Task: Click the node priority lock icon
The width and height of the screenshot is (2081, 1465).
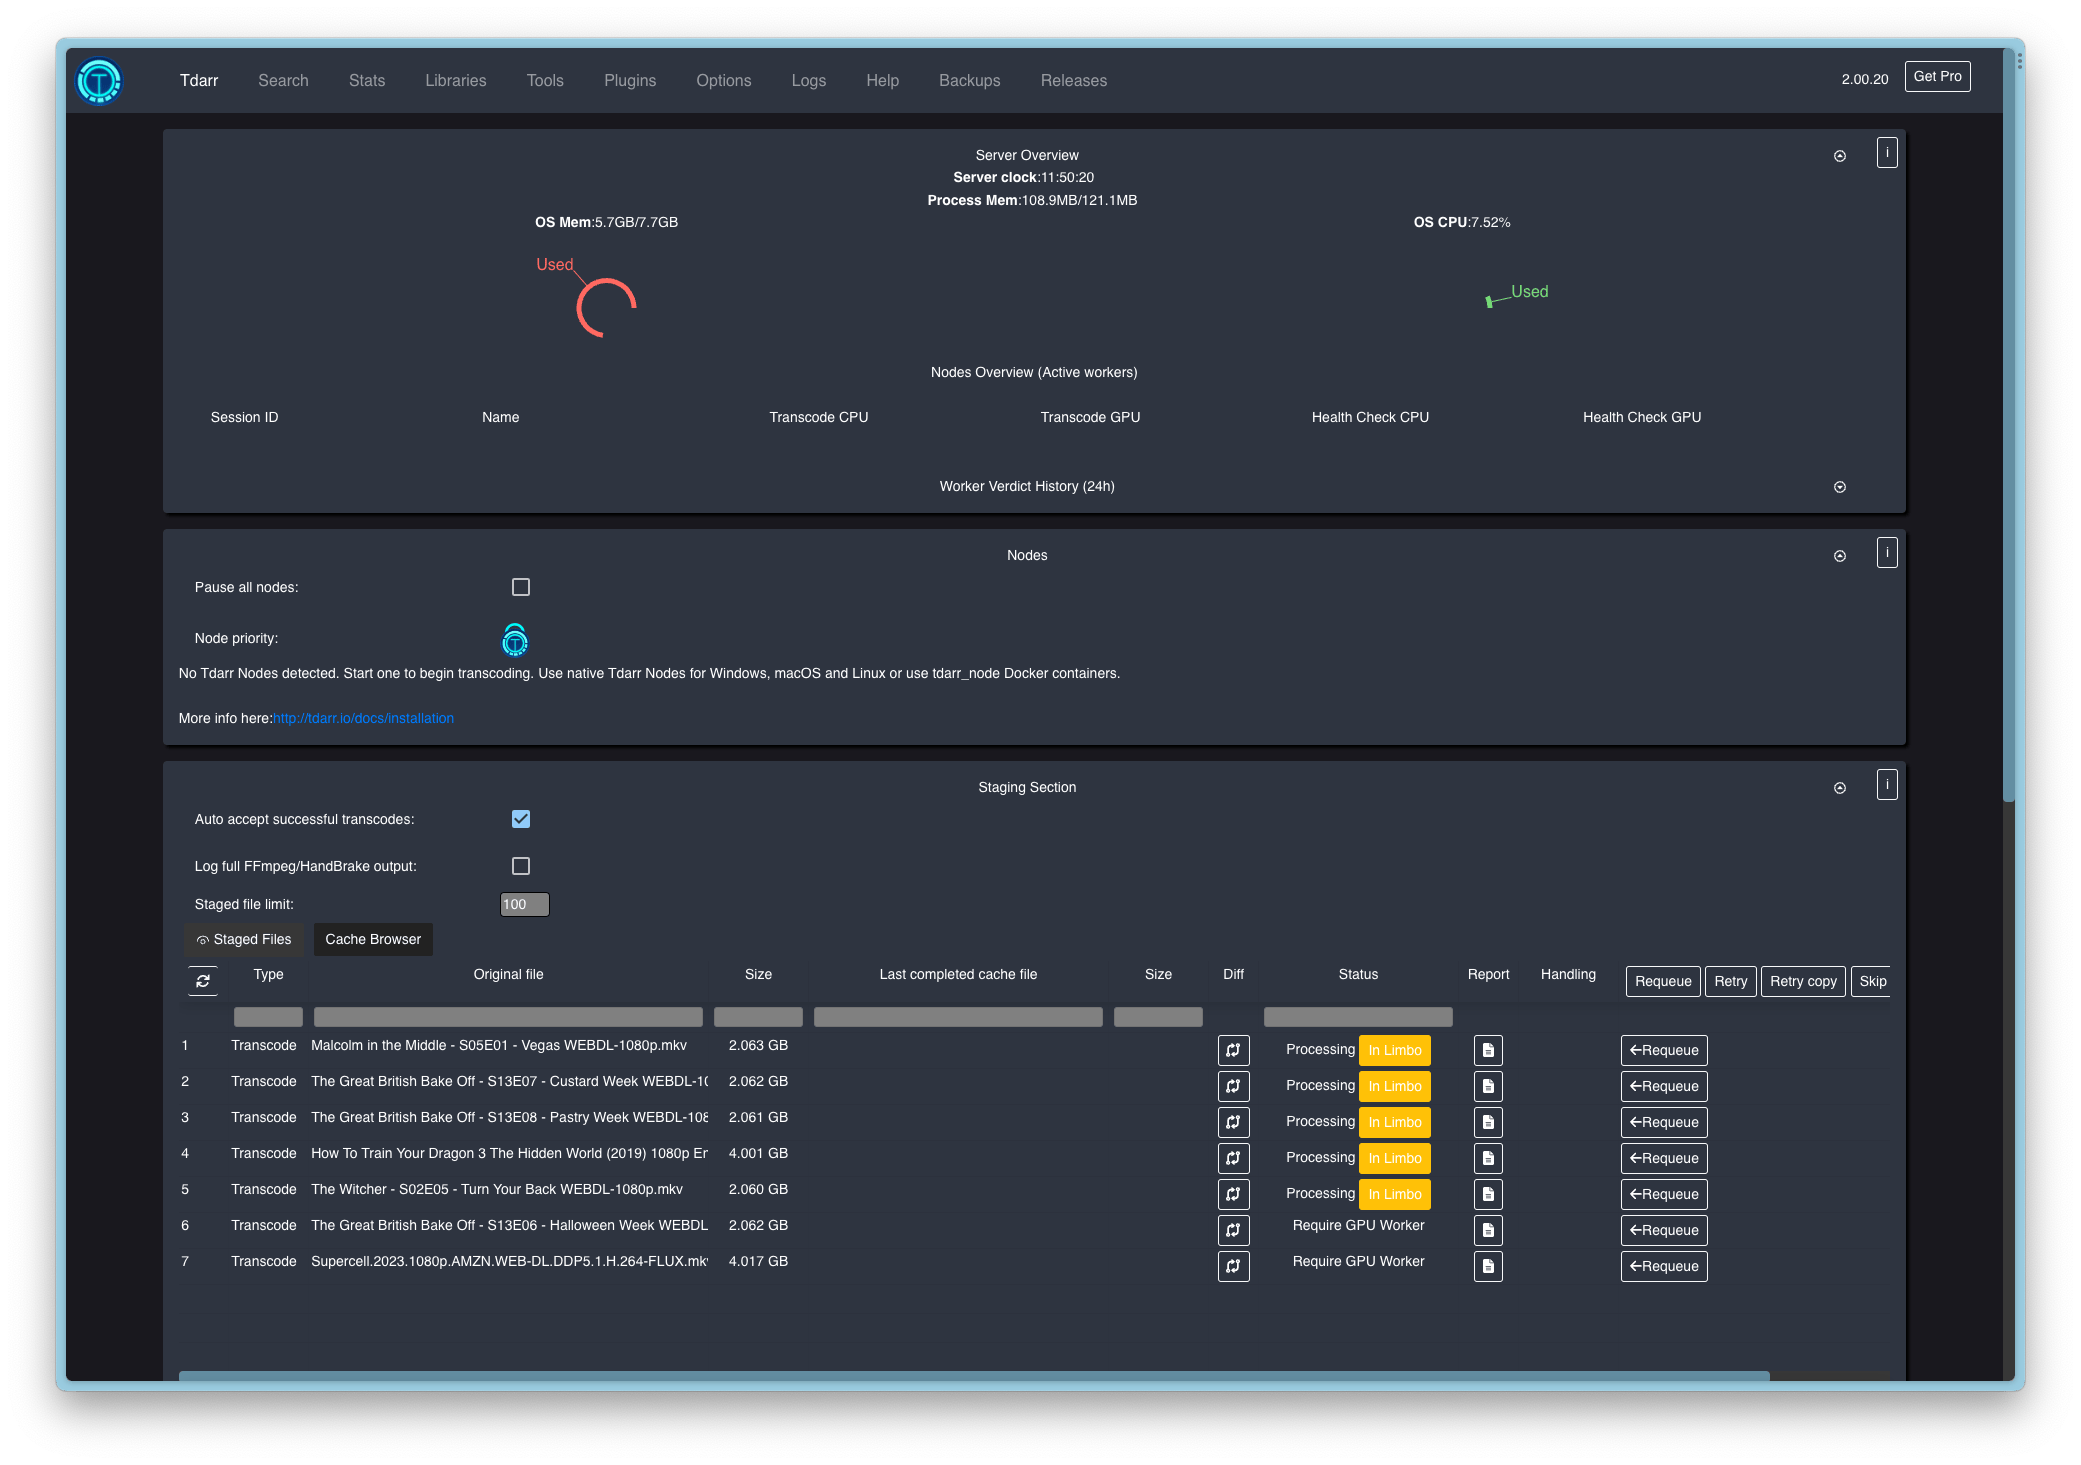Action: point(515,640)
